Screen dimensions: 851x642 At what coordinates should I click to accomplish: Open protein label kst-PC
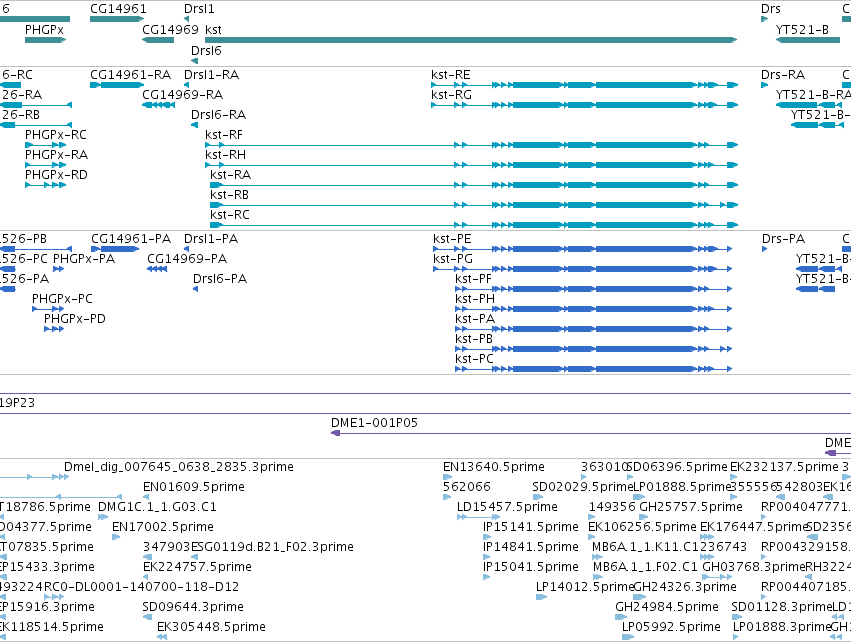click(474, 359)
